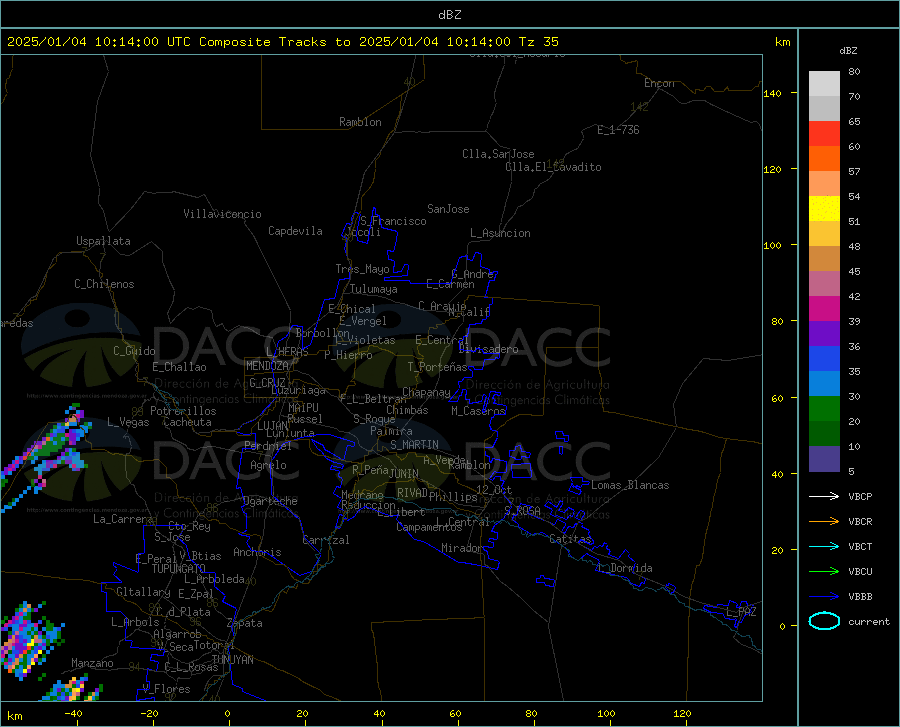Click the C_Chilenos label
Screen dimensions: 900x727
[x=104, y=284]
